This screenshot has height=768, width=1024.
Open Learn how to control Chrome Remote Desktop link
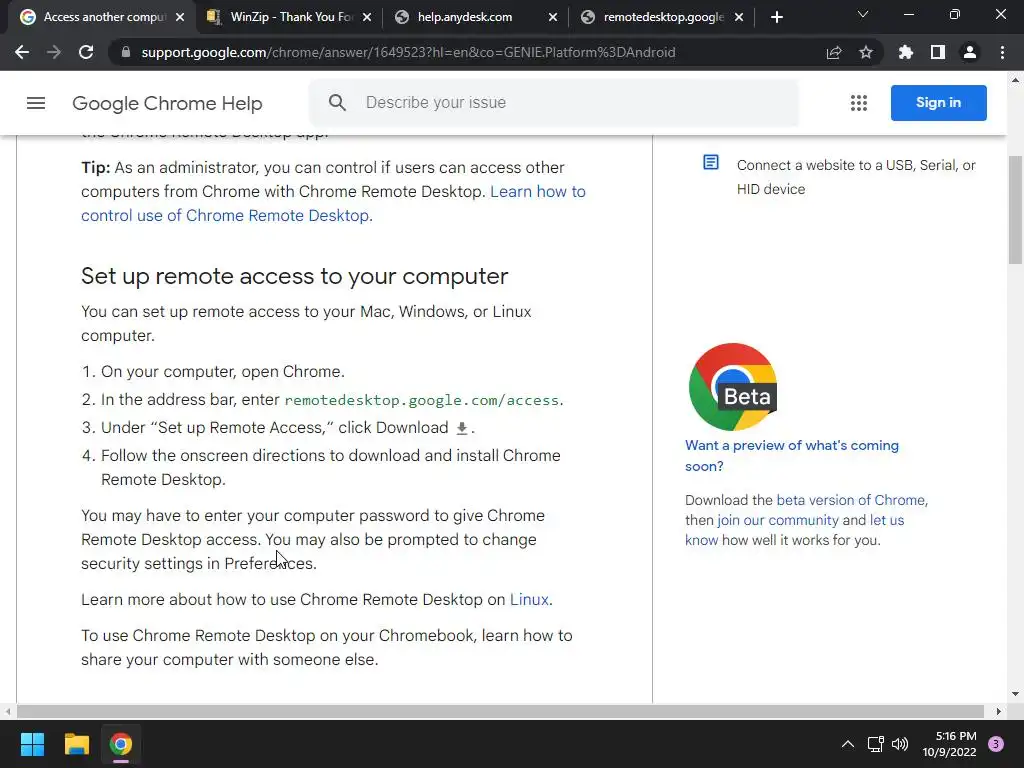click(x=333, y=203)
